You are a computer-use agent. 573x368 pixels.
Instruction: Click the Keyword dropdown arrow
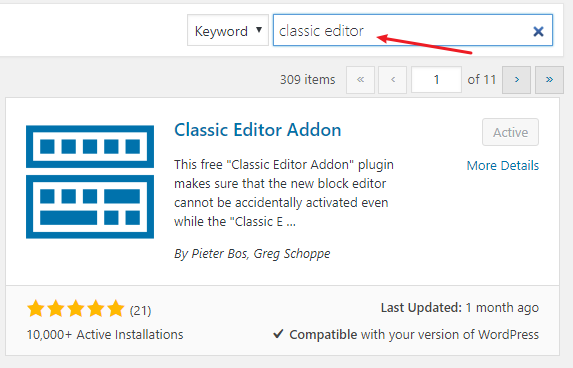(259, 30)
